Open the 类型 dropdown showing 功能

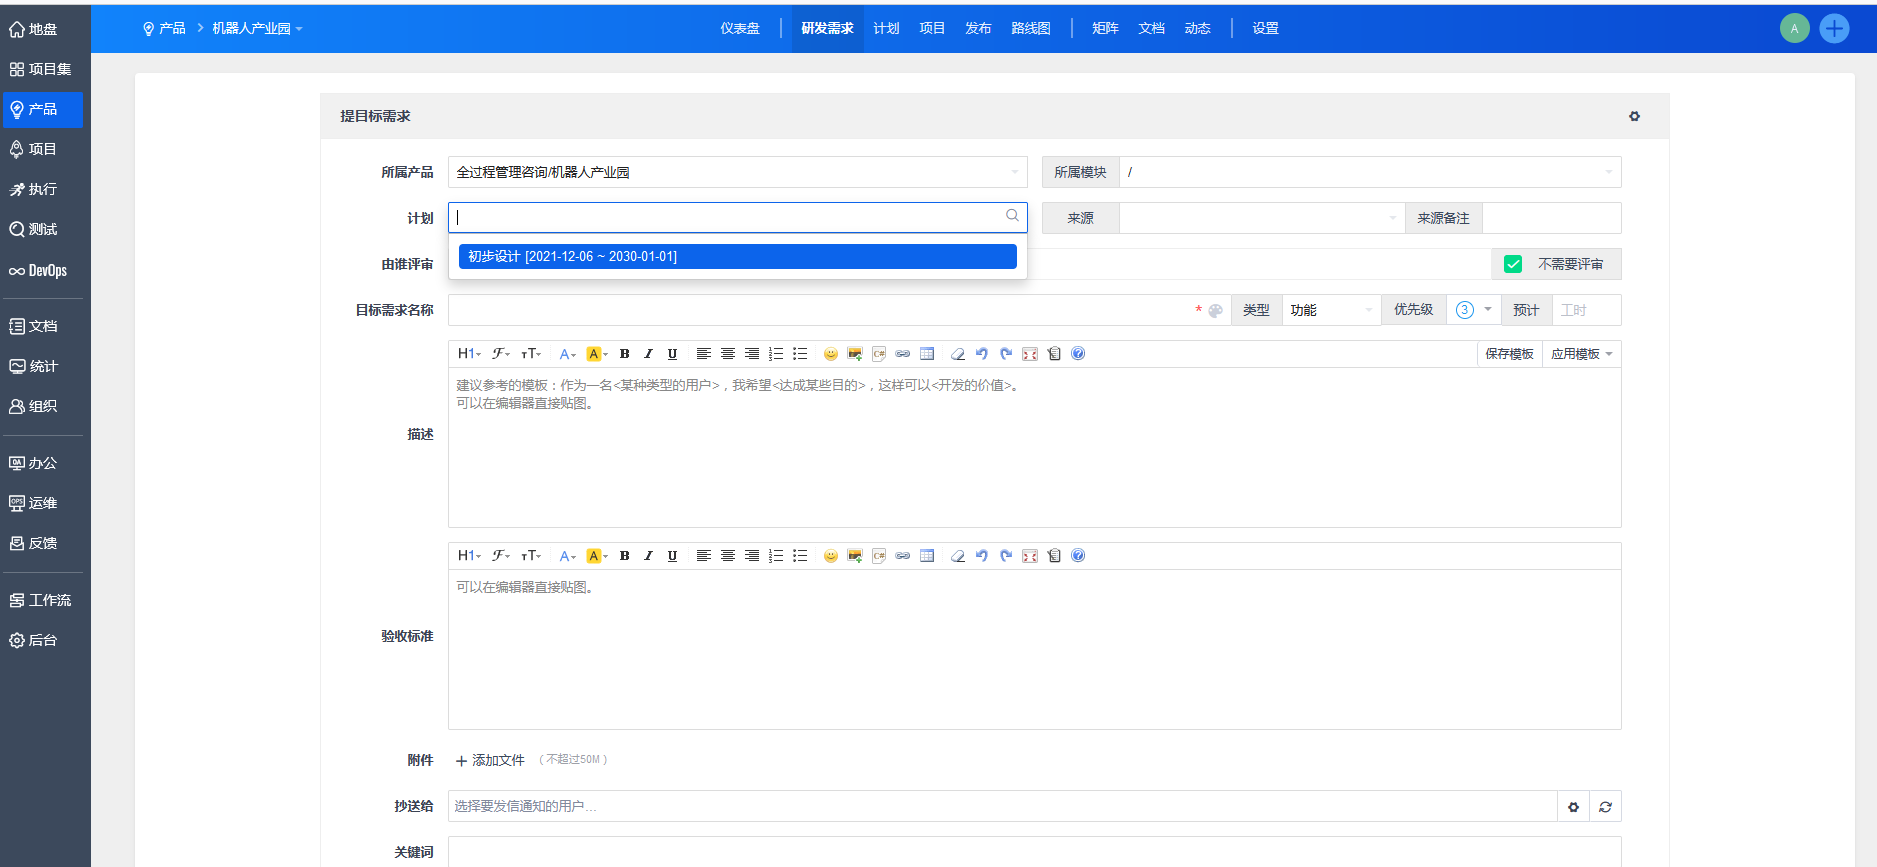pos(1330,311)
